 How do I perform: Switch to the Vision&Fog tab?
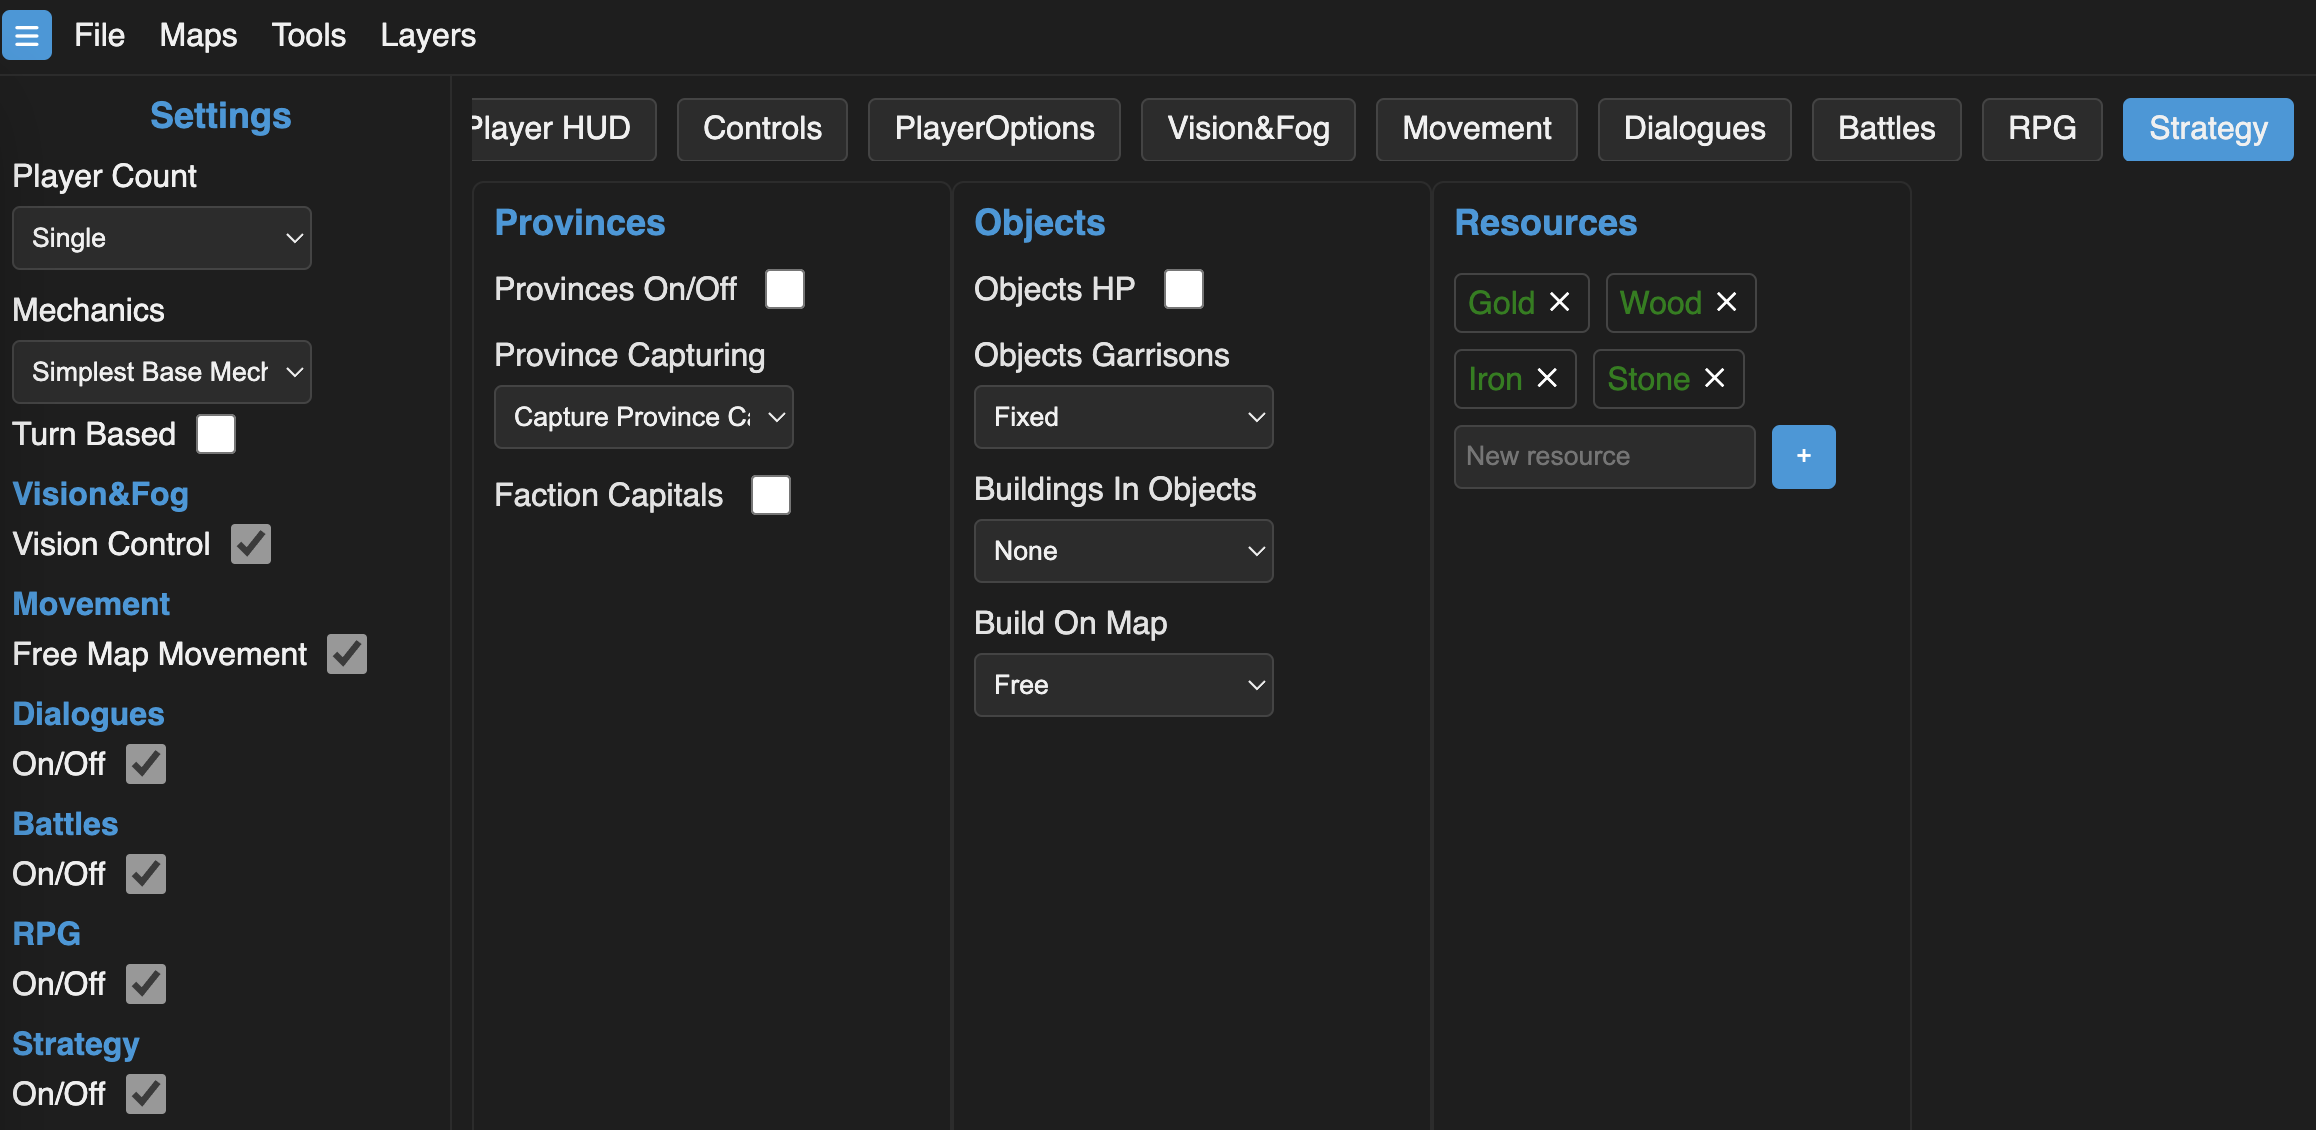[1248, 129]
